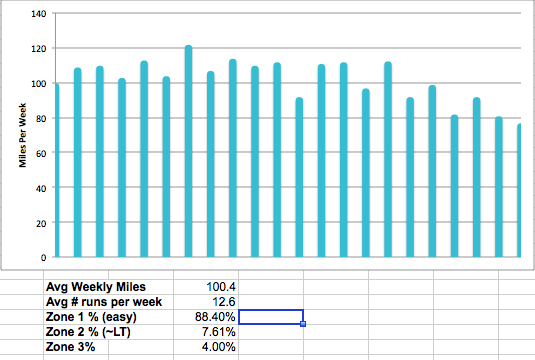Screen dimensions: 535x360
Task: Click the 60 label on the chart axis
Action: click(41, 154)
